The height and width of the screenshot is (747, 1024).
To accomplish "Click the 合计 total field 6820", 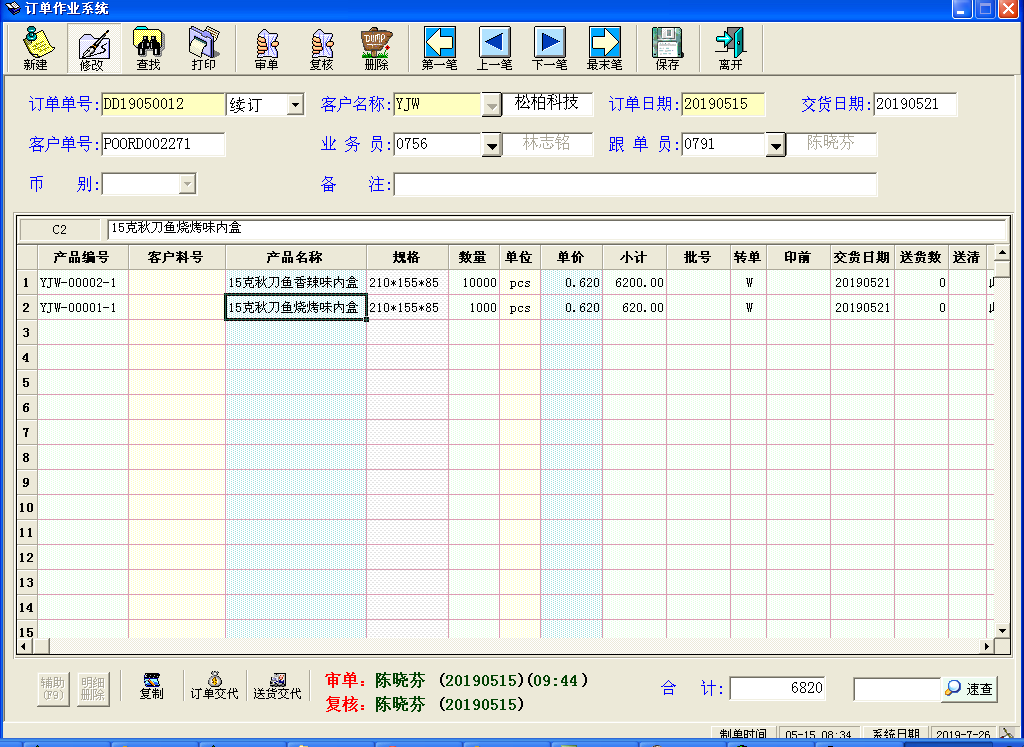I will [x=777, y=688].
